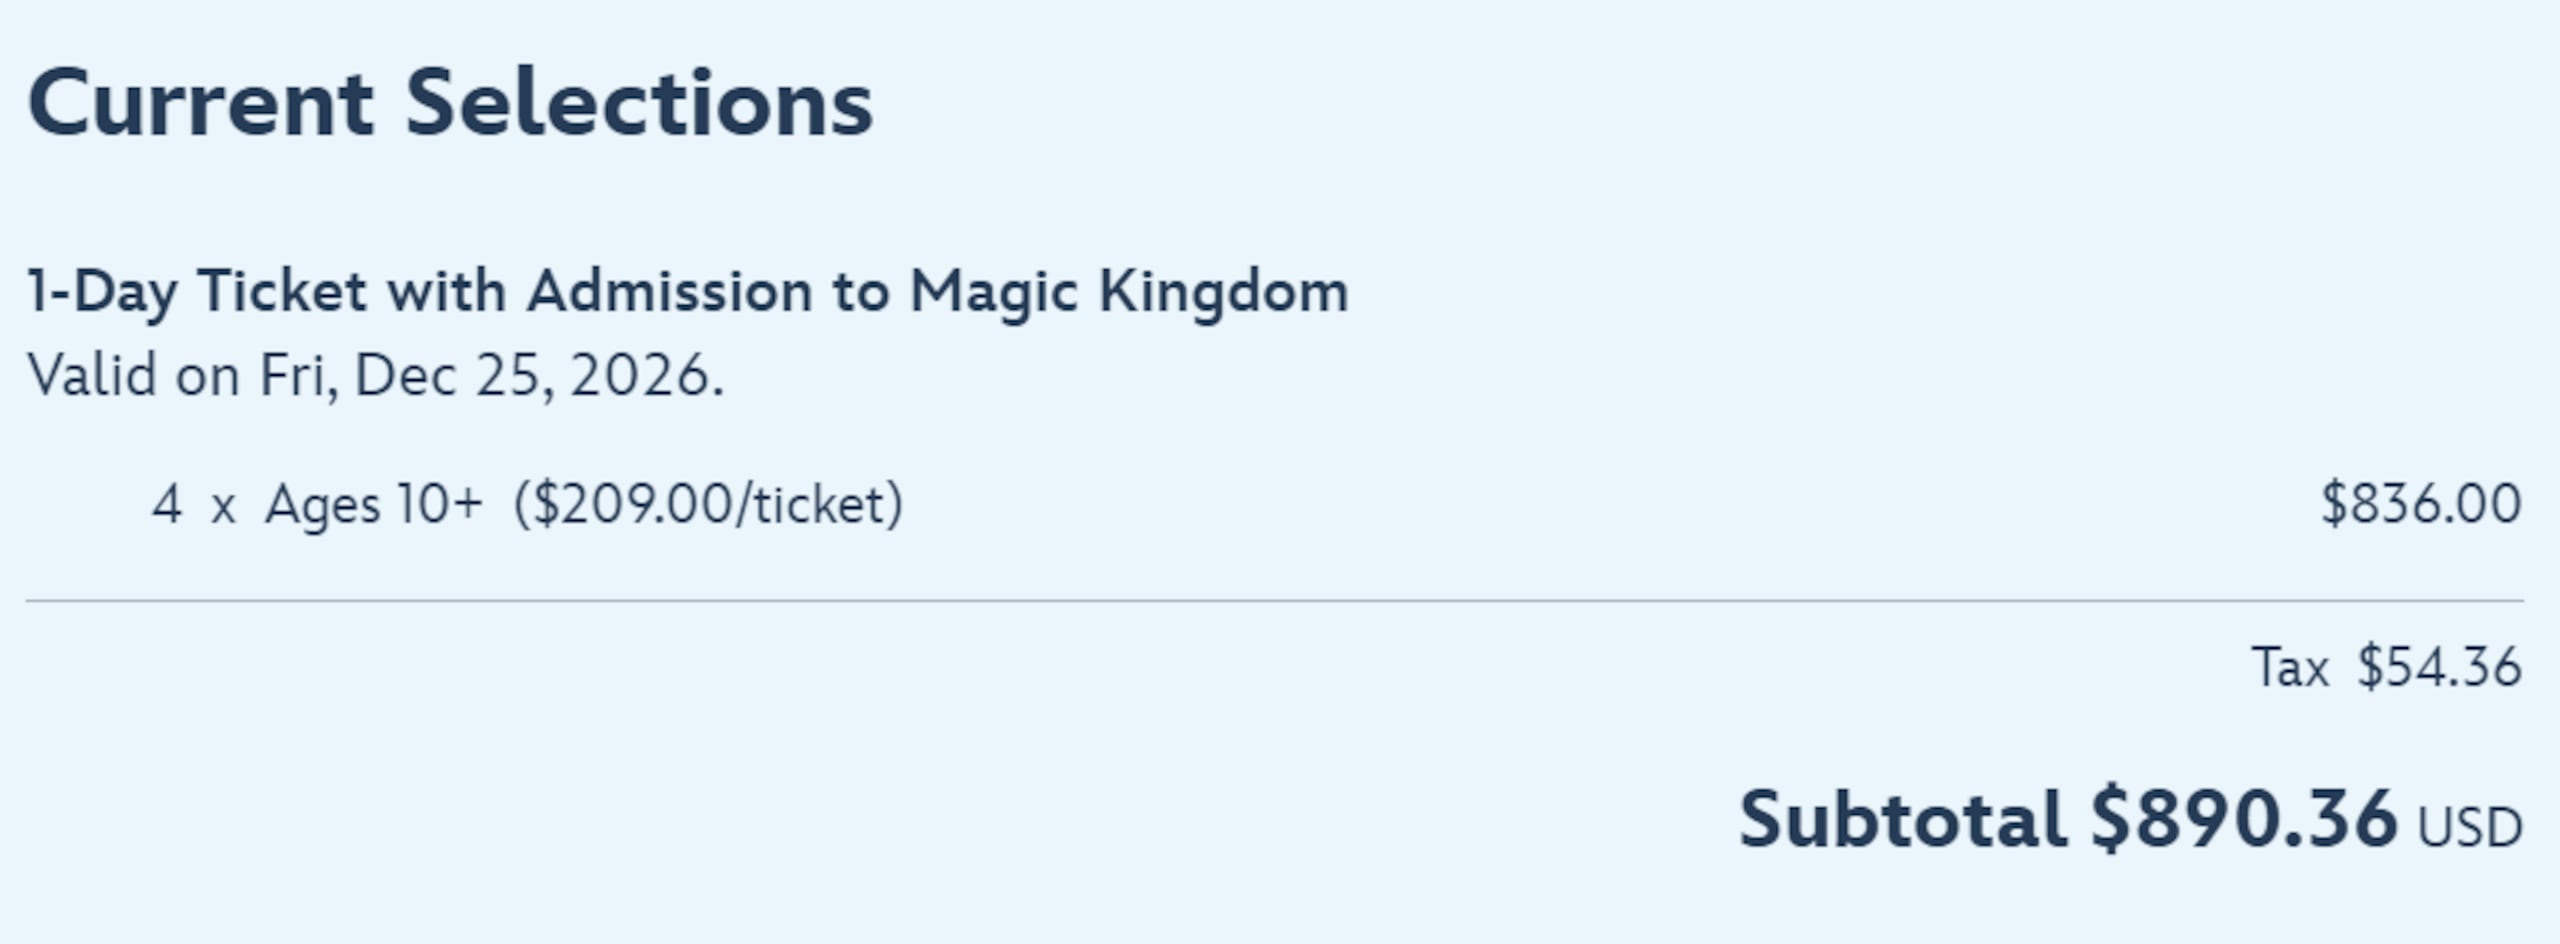Click the word Current in the heading
Image resolution: width=2560 pixels, height=944 pixels.
click(201, 104)
